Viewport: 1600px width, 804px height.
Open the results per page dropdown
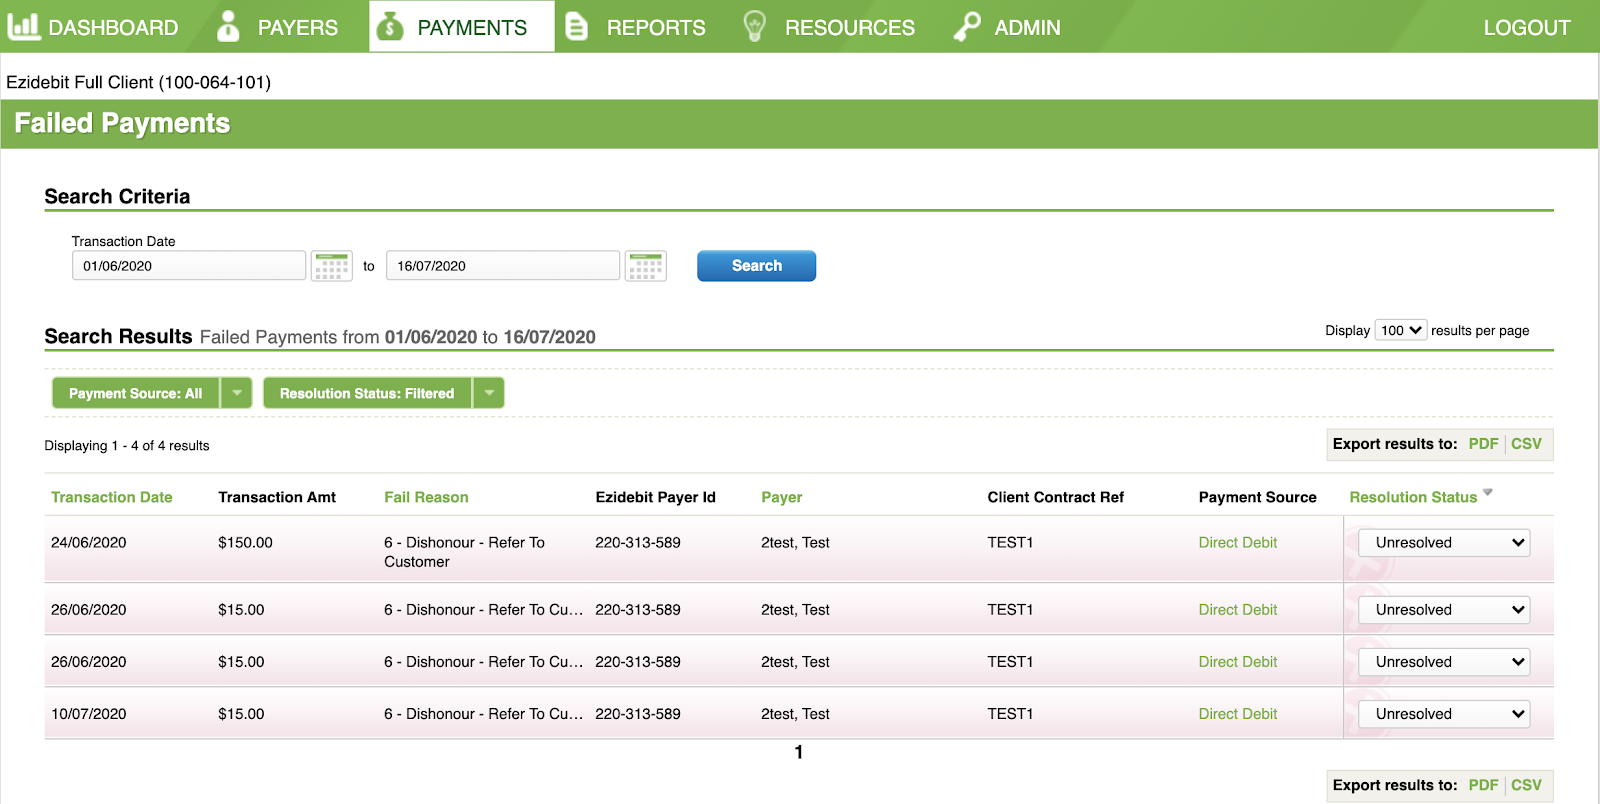click(x=1400, y=331)
